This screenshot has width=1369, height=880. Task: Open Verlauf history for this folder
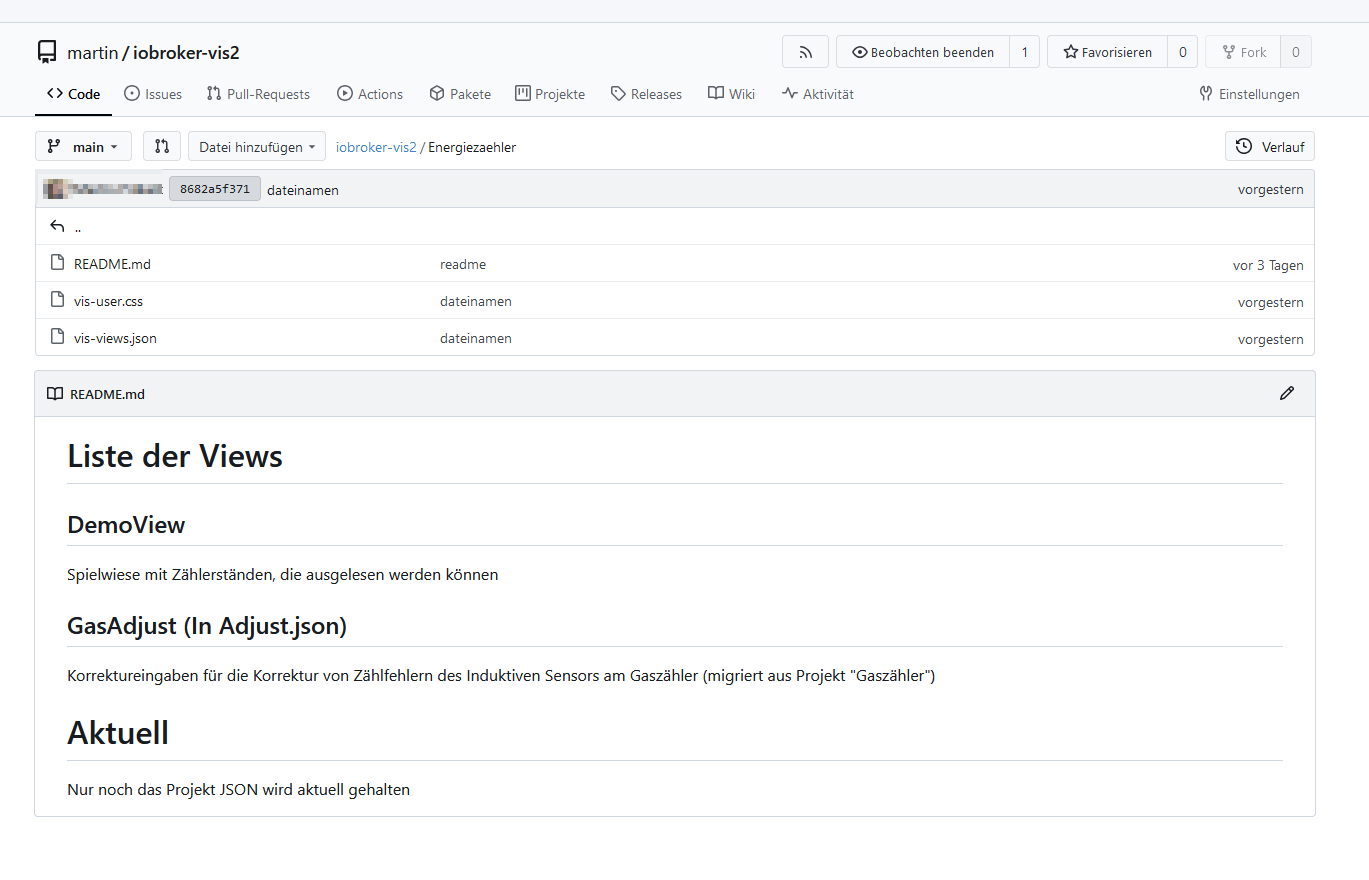coord(1269,147)
